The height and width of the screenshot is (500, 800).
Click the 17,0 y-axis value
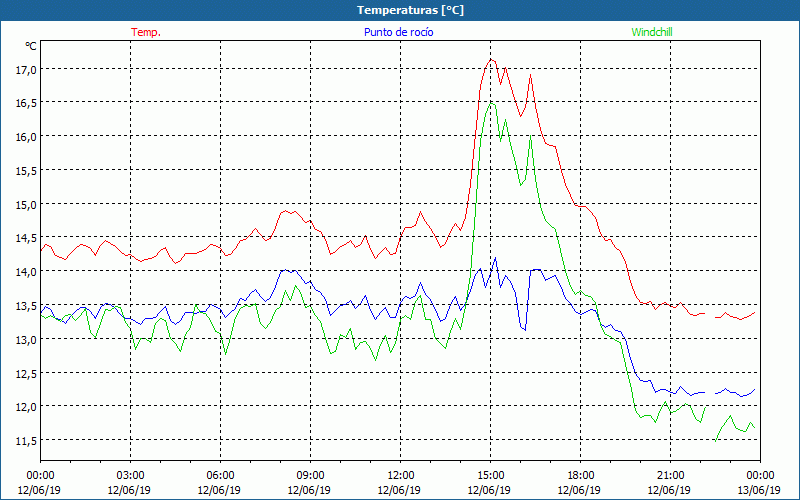tap(26, 69)
